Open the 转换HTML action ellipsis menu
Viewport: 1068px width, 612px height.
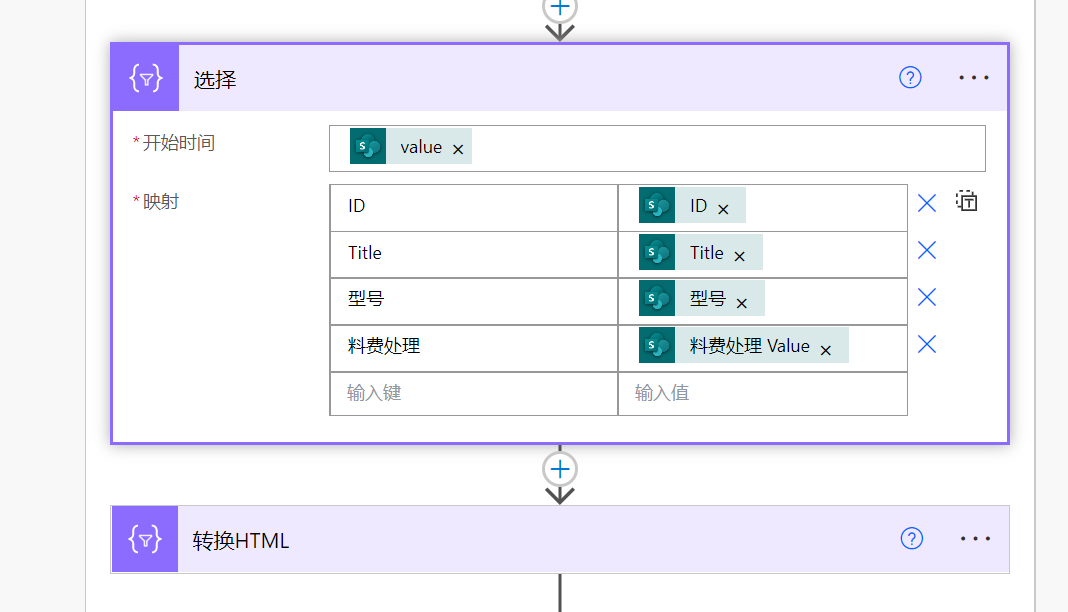pyautogui.click(x=974, y=539)
